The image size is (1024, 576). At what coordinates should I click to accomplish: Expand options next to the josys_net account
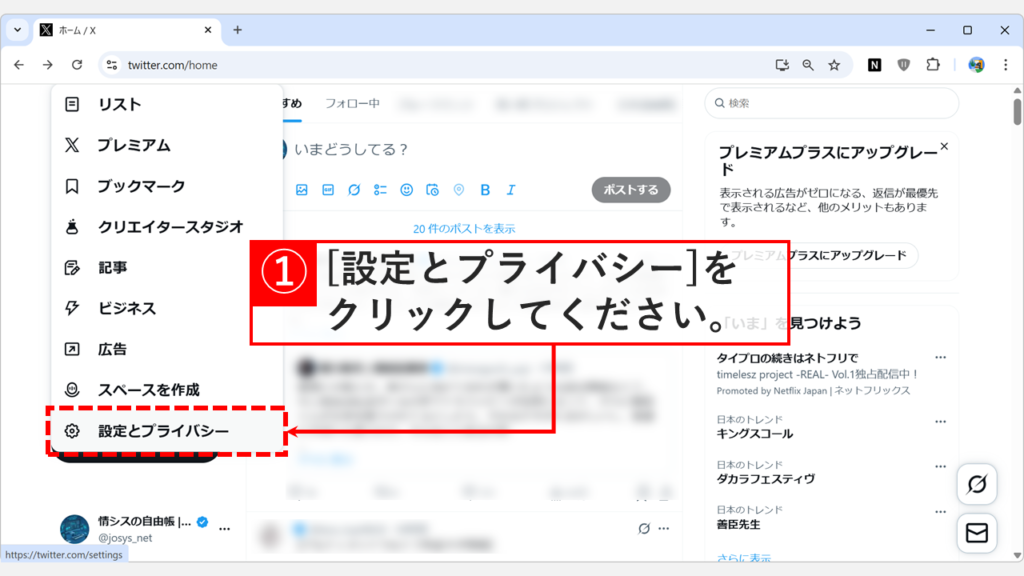click(x=225, y=529)
